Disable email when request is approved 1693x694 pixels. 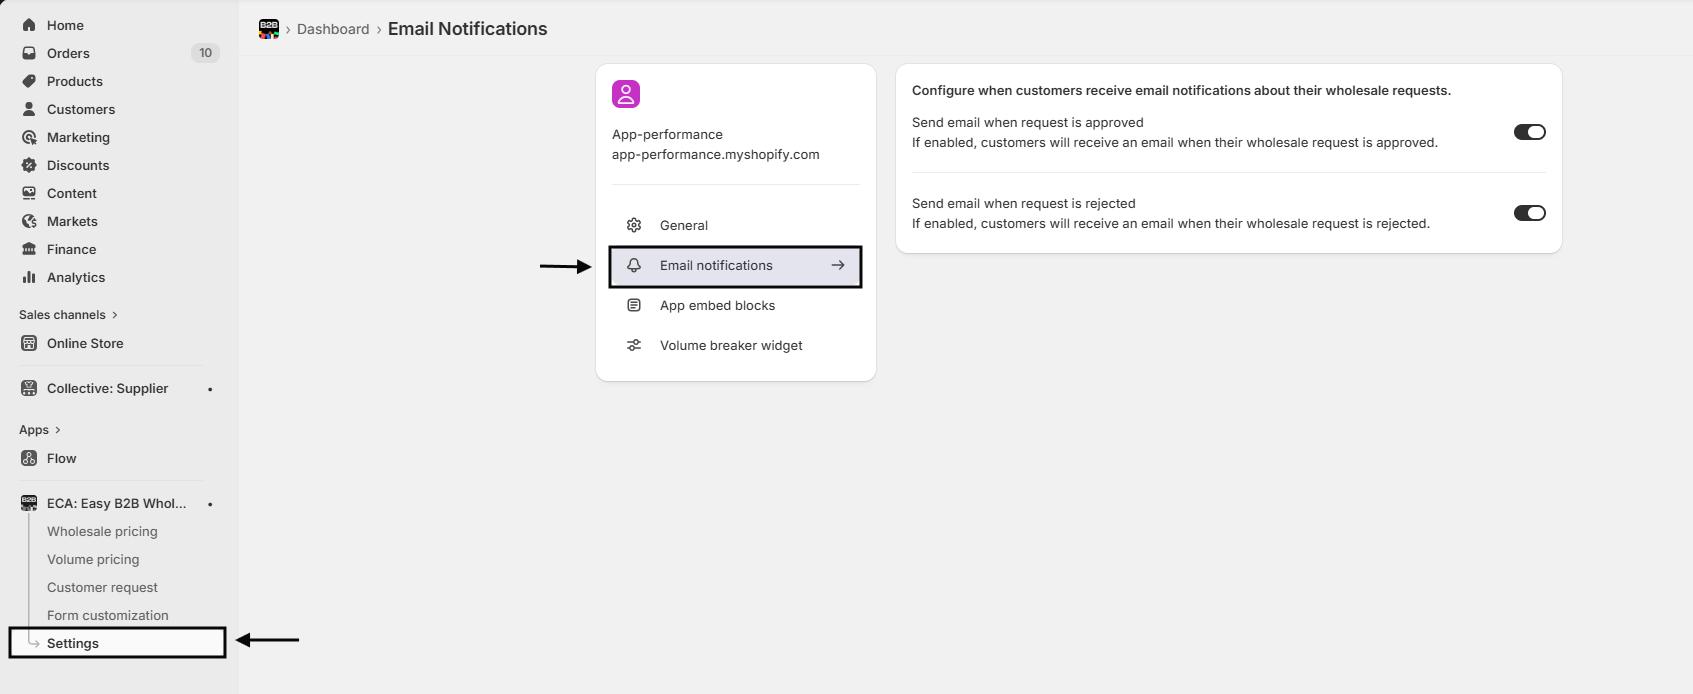click(1529, 132)
